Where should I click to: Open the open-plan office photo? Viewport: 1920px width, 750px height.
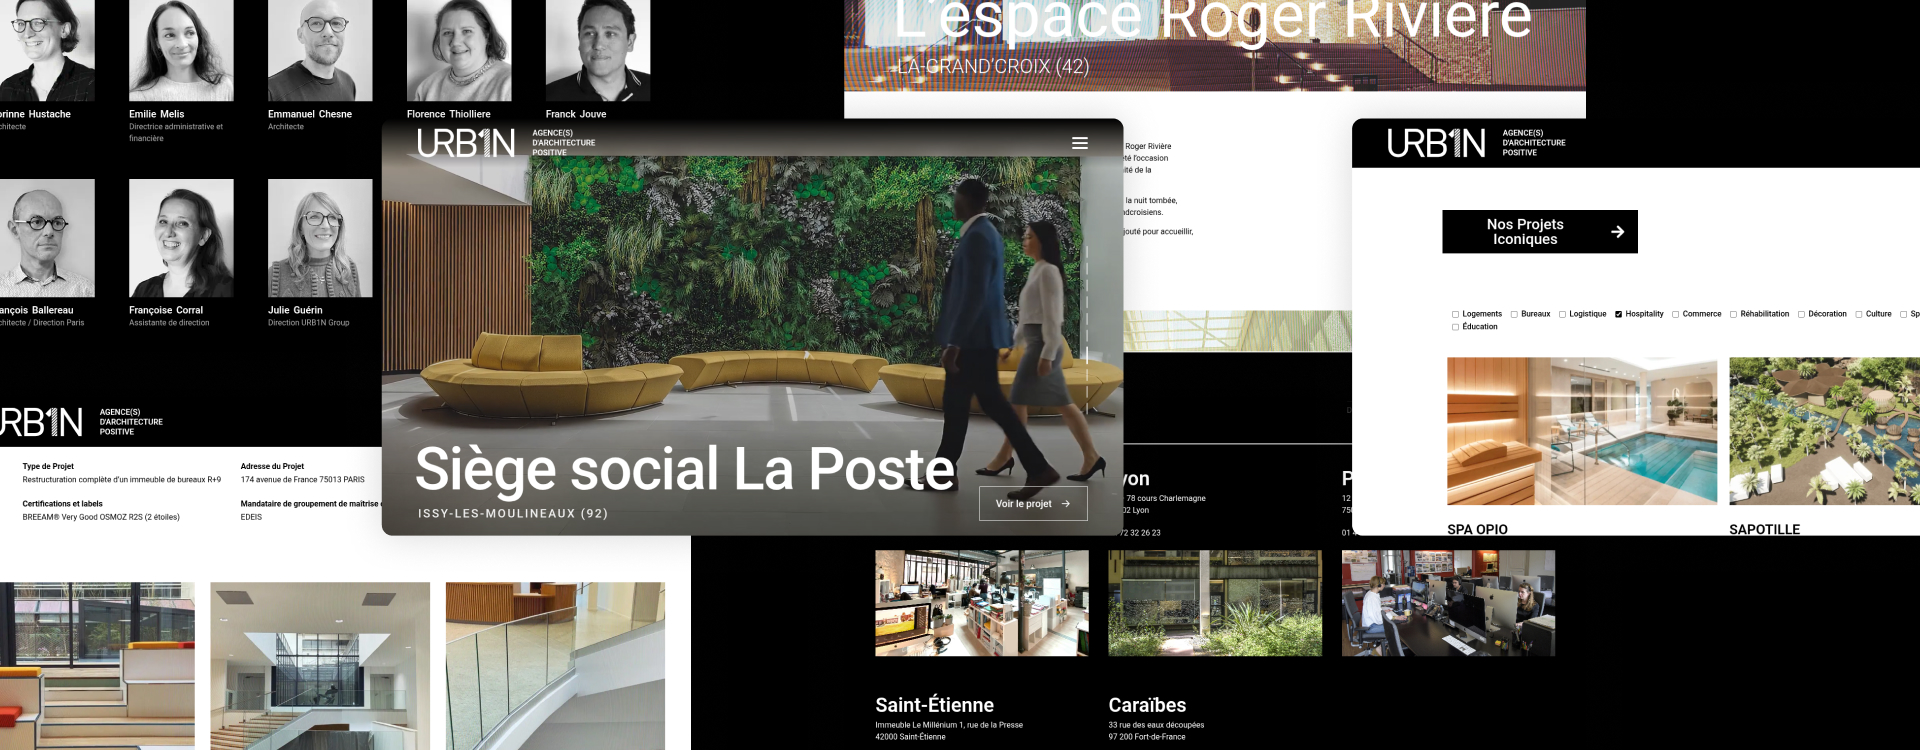coord(982,603)
